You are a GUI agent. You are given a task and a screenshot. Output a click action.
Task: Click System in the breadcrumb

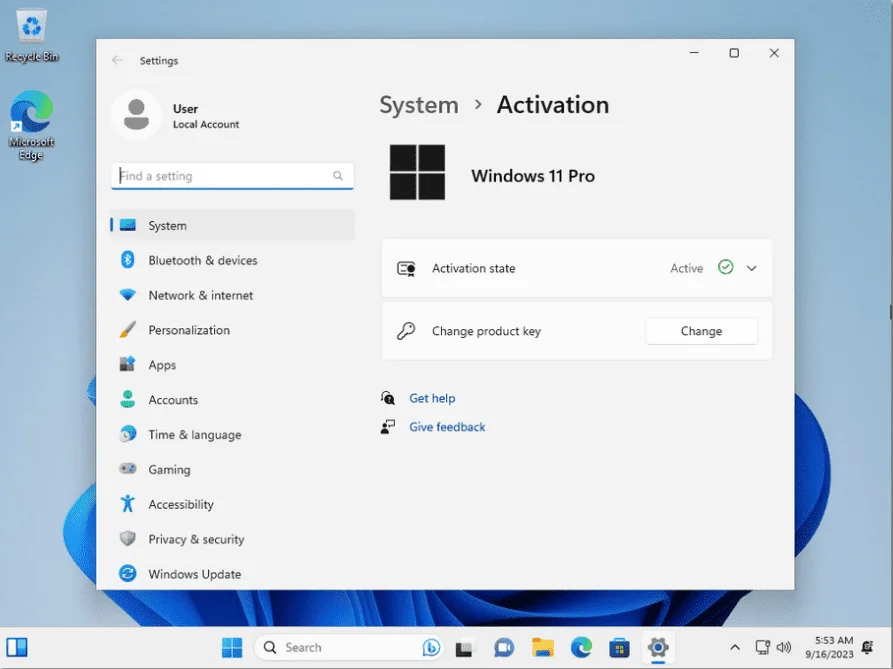tap(419, 105)
